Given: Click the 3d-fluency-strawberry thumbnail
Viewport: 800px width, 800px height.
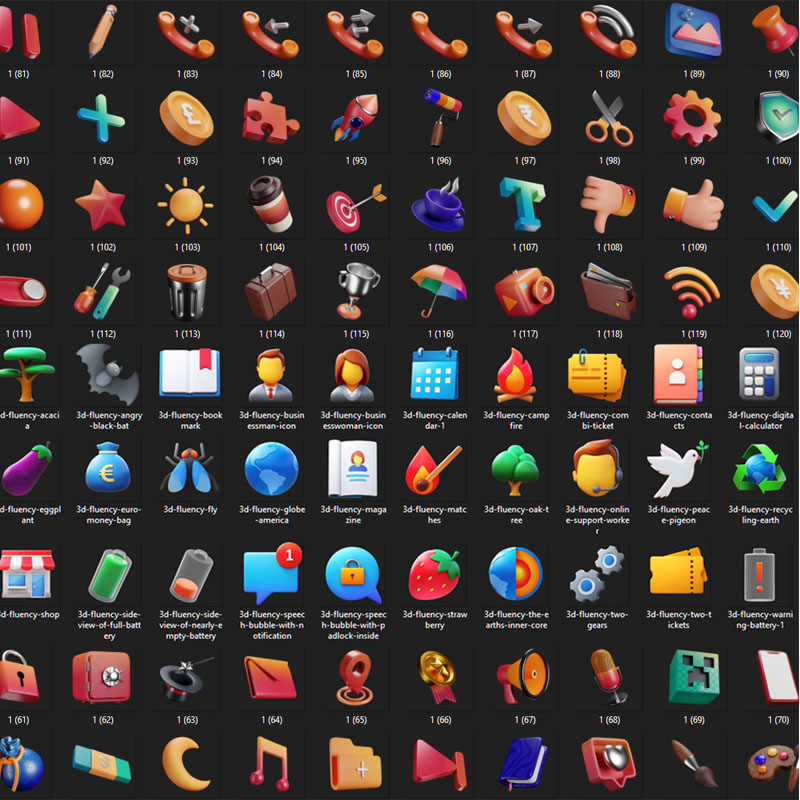Looking at the screenshot, I should (x=435, y=574).
